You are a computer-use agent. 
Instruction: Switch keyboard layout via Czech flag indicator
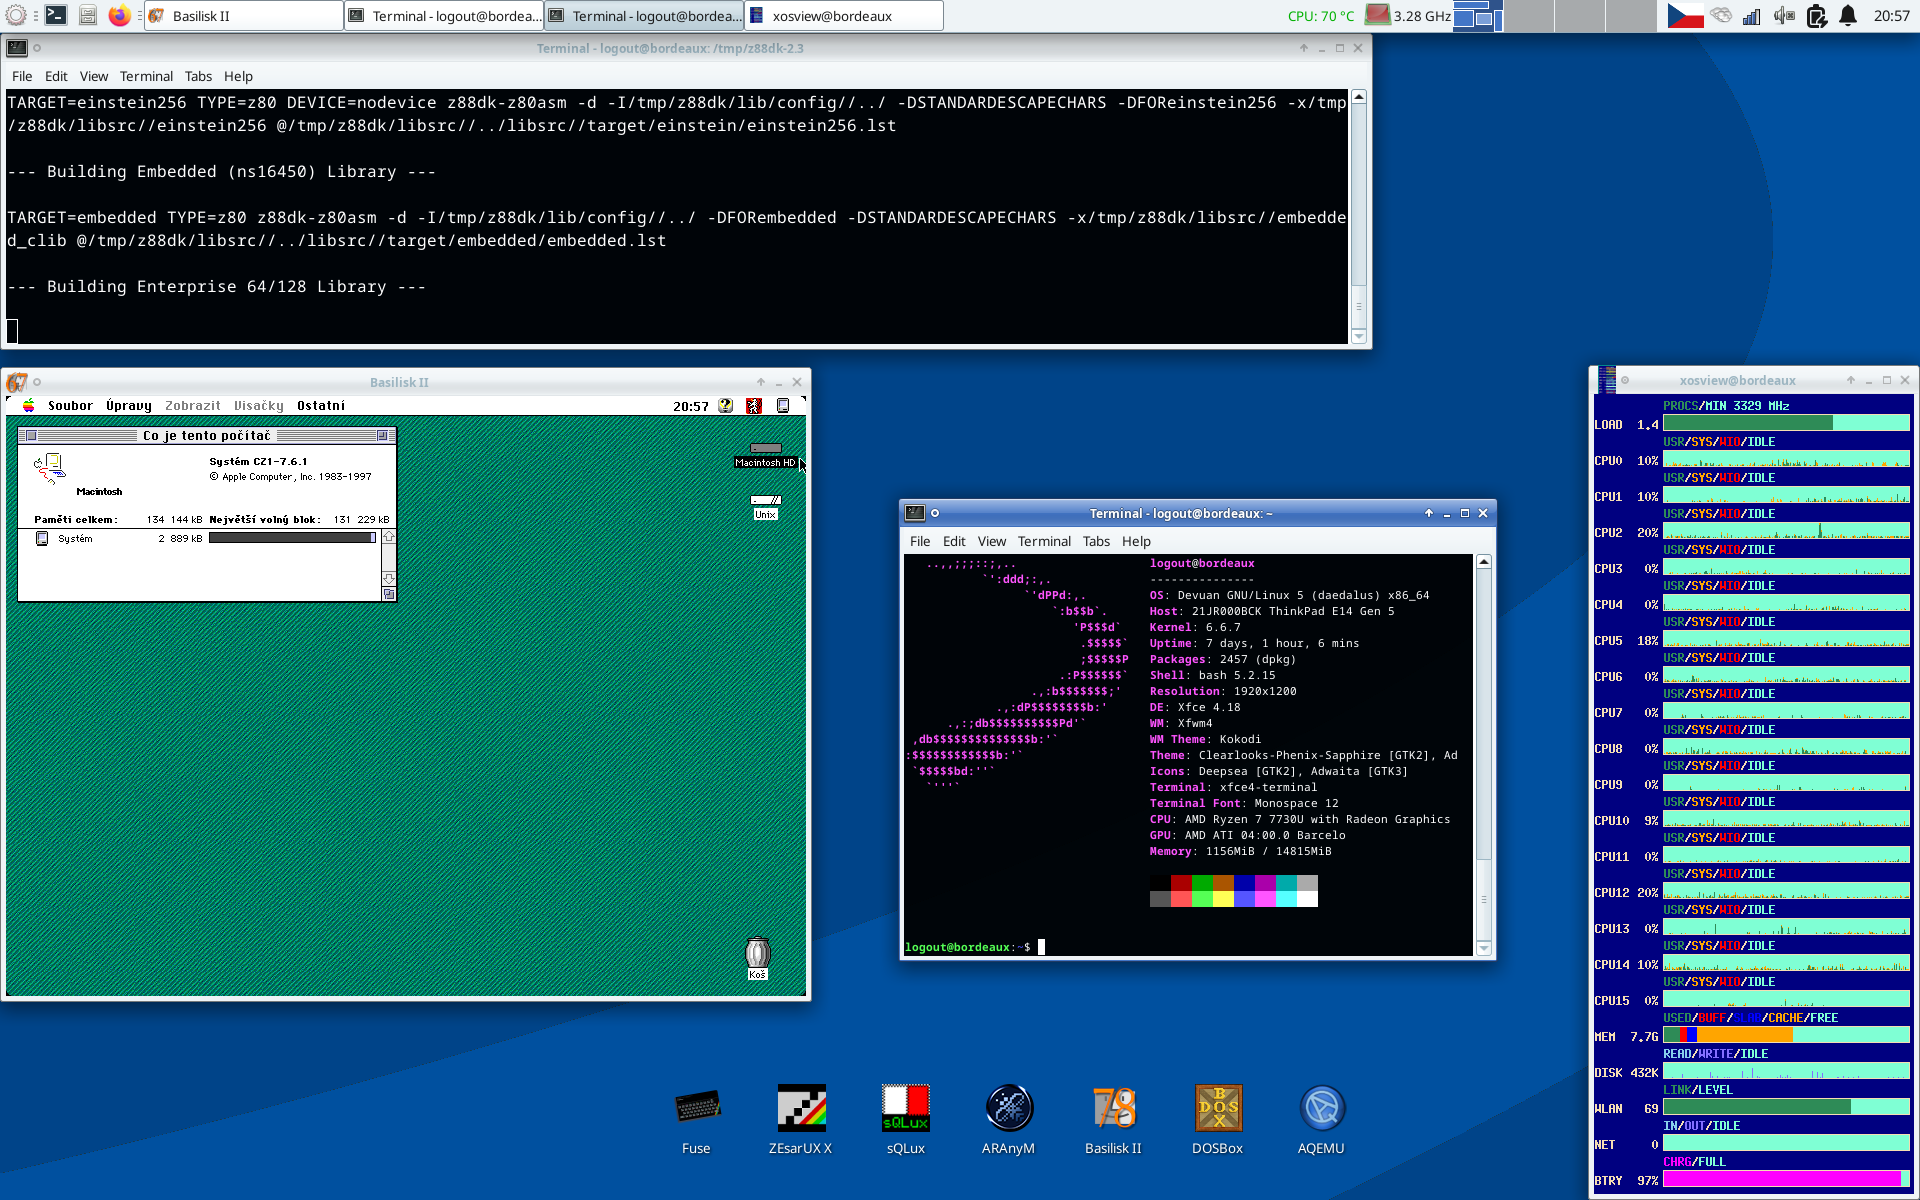tap(1685, 16)
